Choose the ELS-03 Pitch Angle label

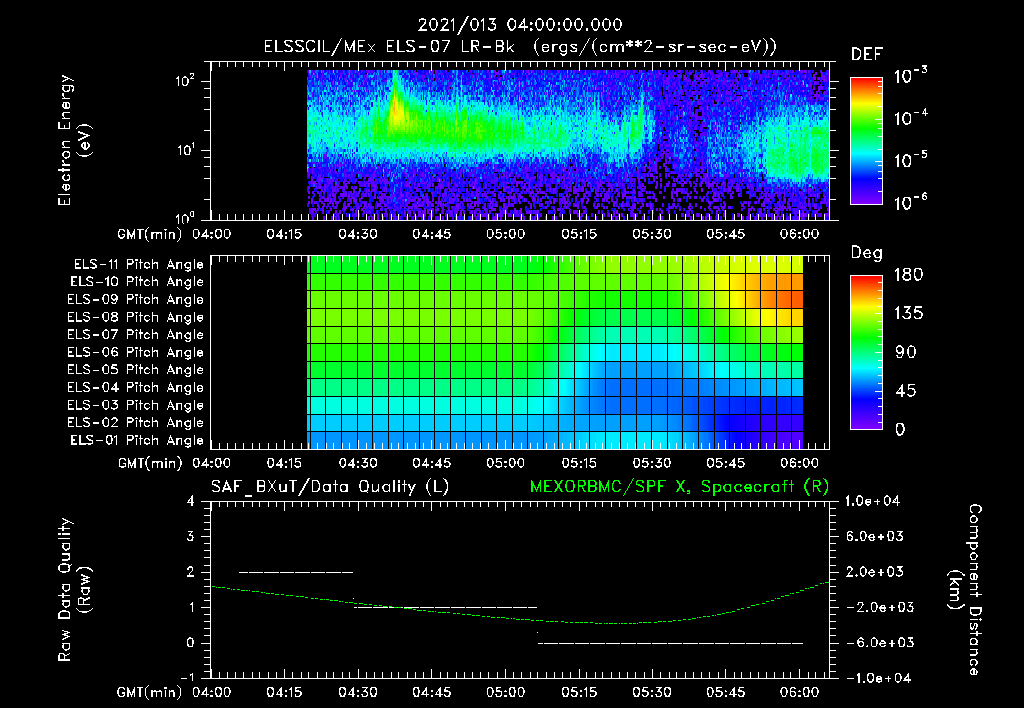(x=135, y=406)
